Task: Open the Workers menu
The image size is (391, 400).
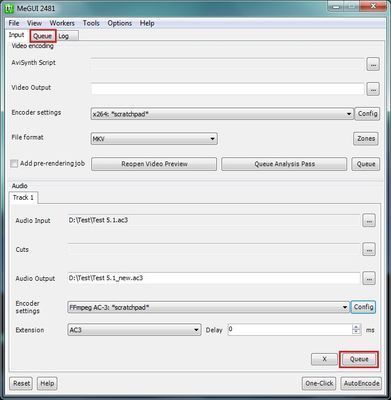Action: tap(62, 23)
